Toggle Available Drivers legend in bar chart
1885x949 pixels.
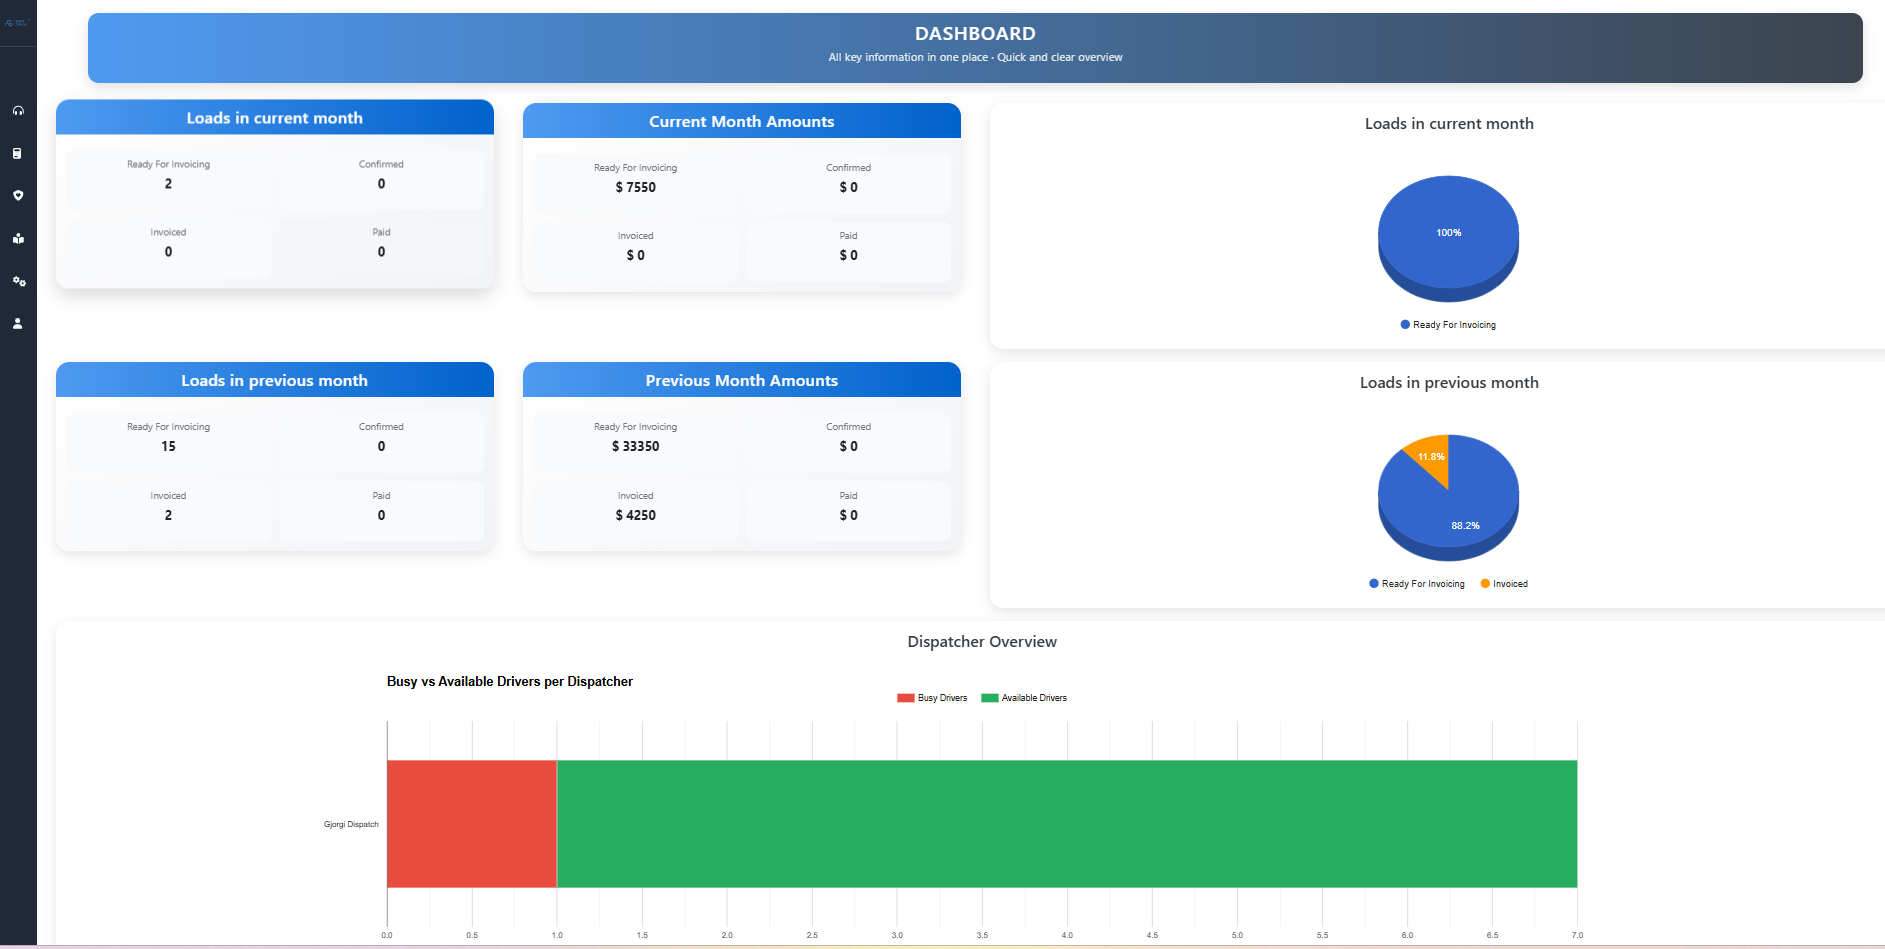click(x=1024, y=698)
